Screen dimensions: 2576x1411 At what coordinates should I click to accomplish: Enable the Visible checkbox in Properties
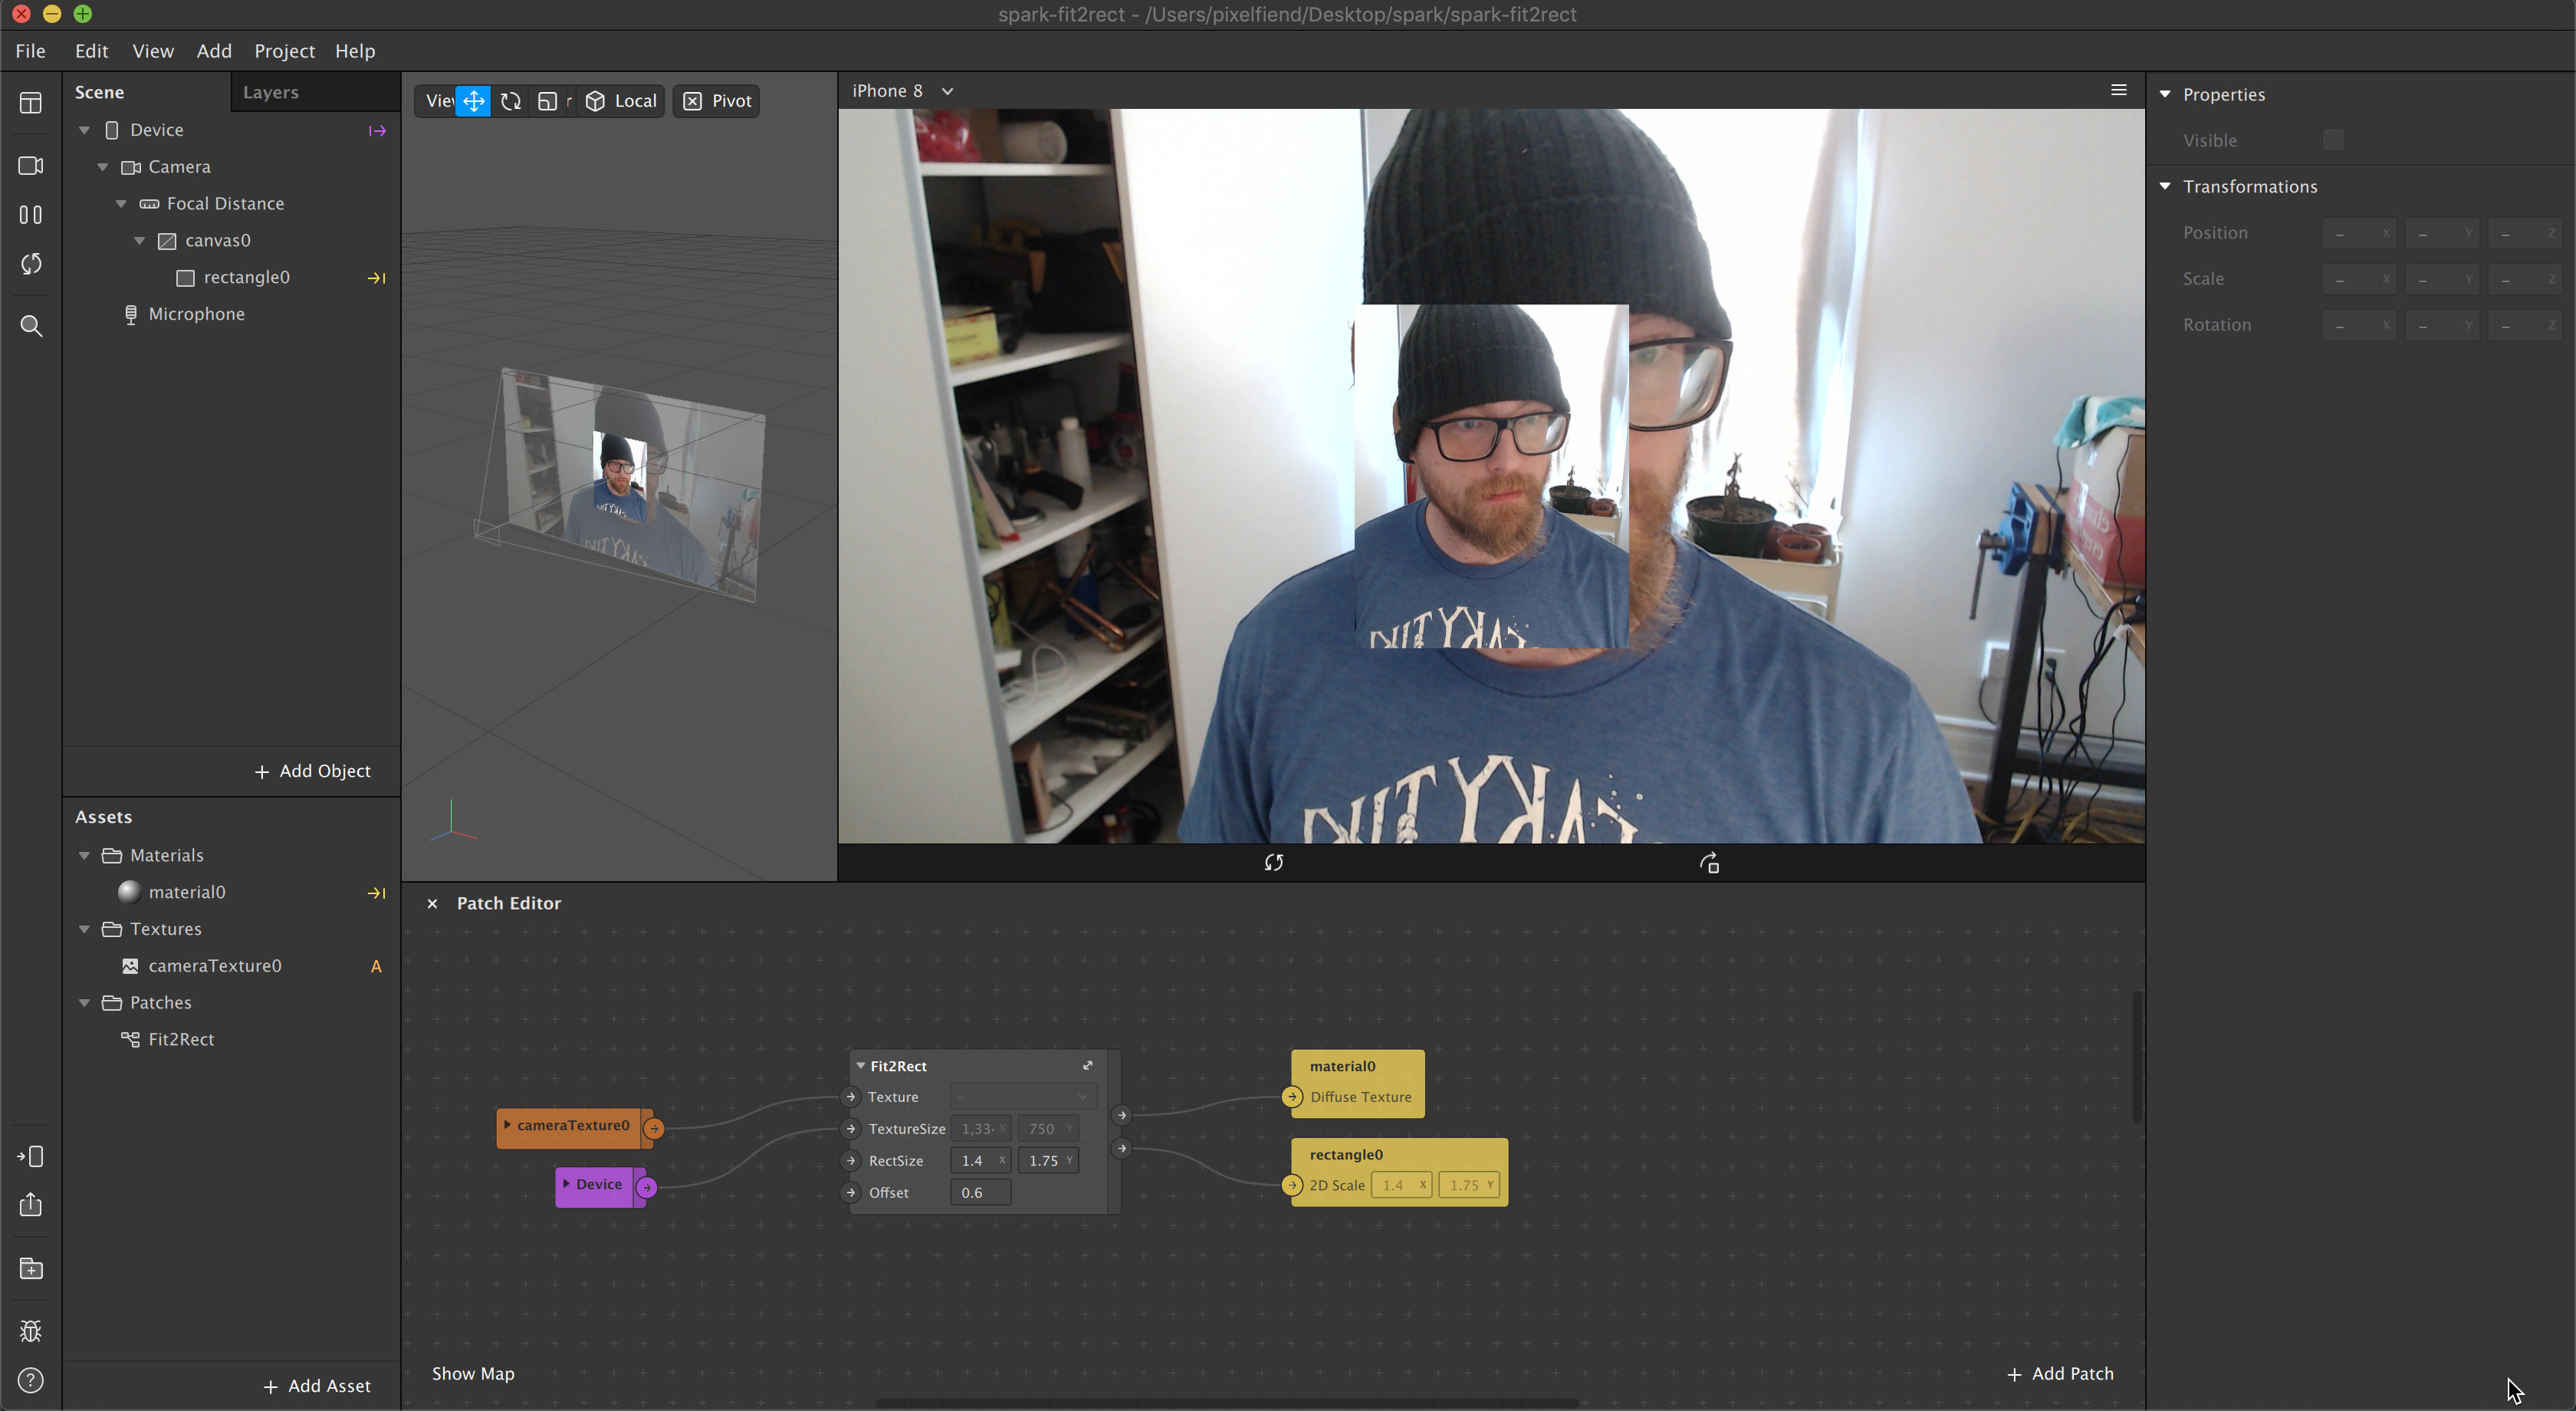click(2334, 140)
